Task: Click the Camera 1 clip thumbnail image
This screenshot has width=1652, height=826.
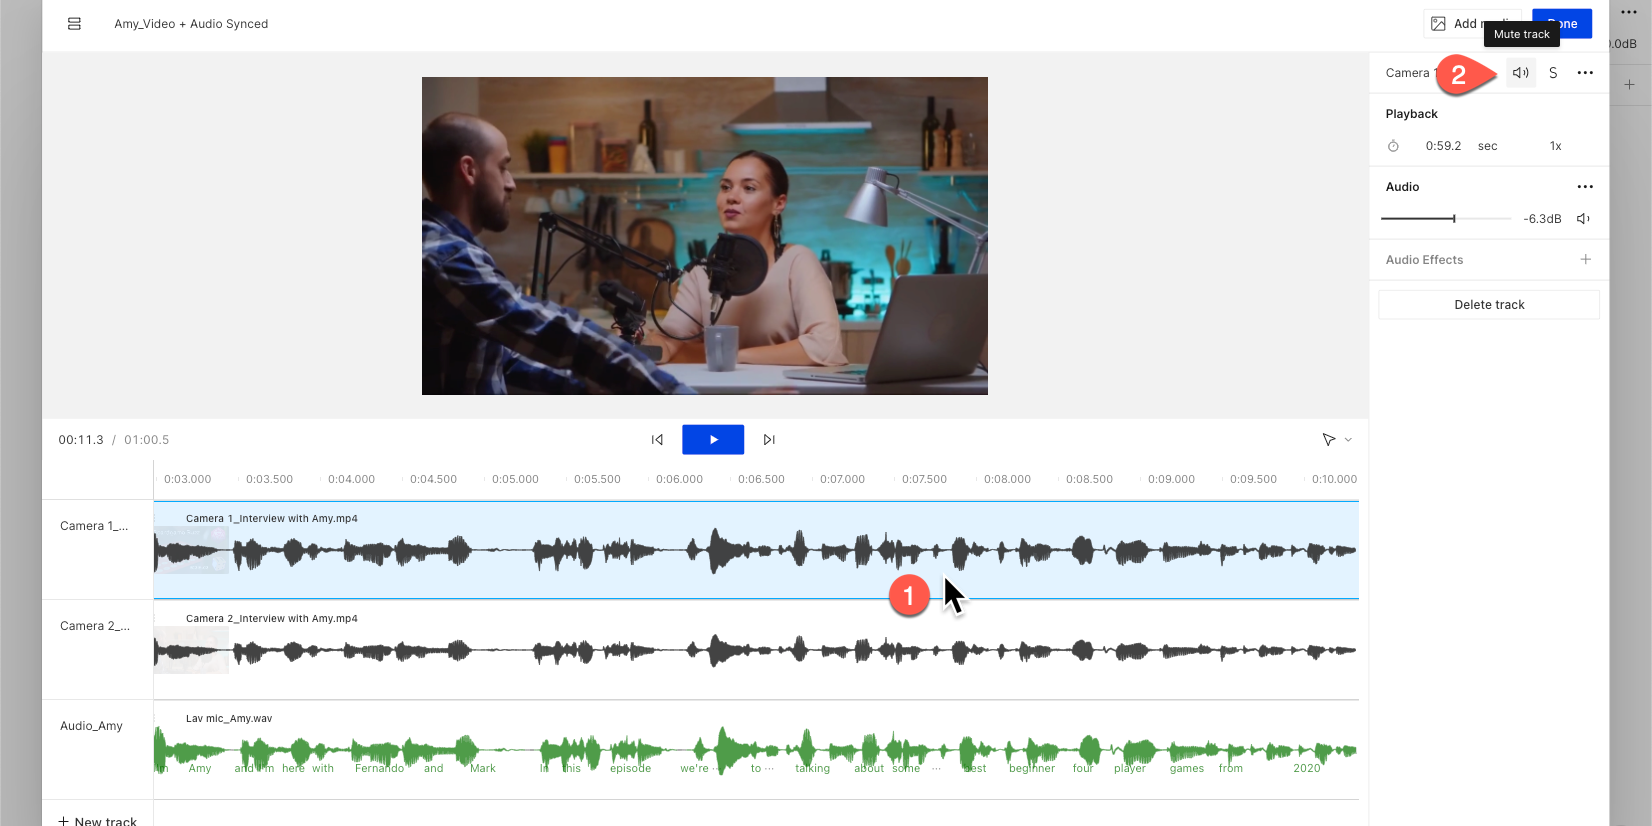Action: 192,550
